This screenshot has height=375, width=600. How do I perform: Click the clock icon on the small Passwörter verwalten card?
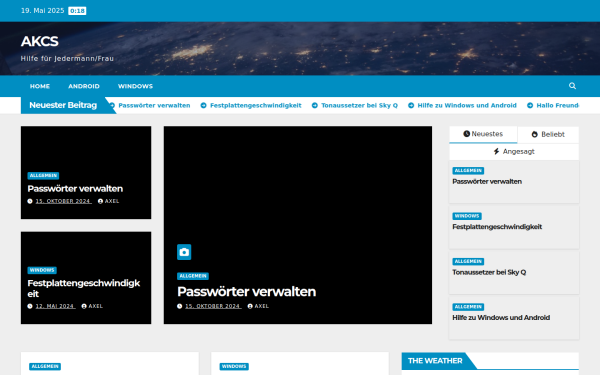[x=30, y=201]
